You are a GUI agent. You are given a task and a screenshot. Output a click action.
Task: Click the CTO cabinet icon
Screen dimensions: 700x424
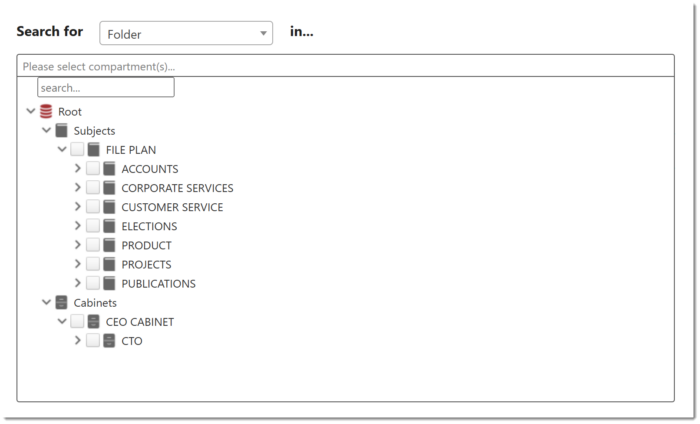click(109, 341)
